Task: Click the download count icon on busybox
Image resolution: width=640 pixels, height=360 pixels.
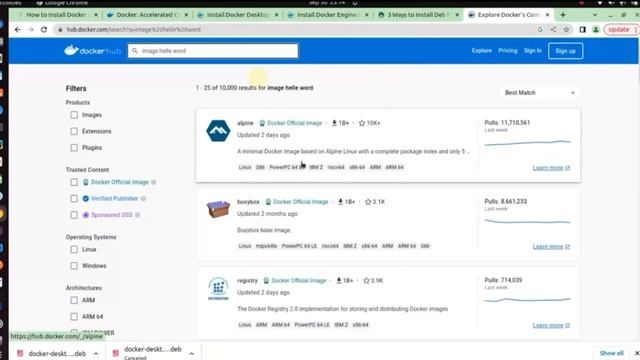Action: coord(340,202)
